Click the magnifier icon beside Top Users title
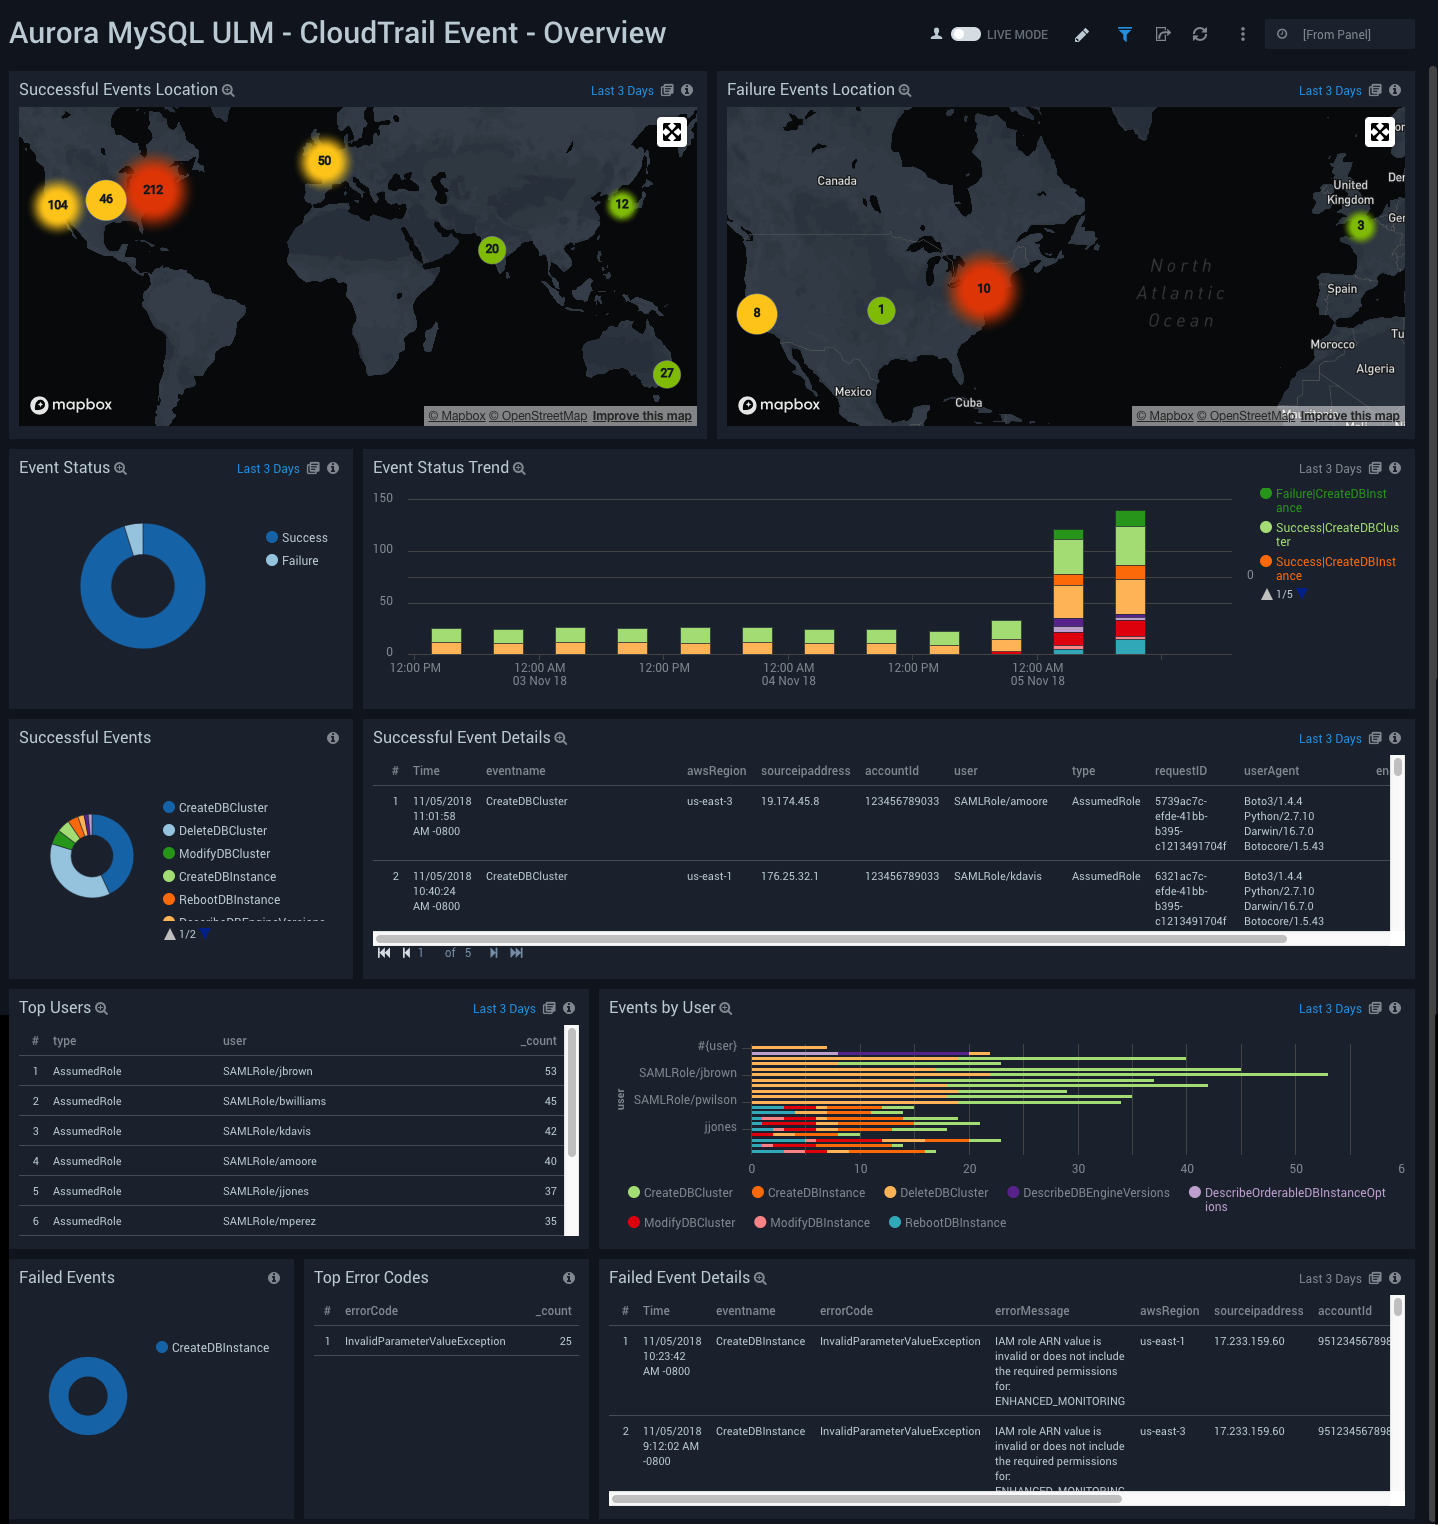Viewport: 1438px width, 1525px height. coord(101,1008)
